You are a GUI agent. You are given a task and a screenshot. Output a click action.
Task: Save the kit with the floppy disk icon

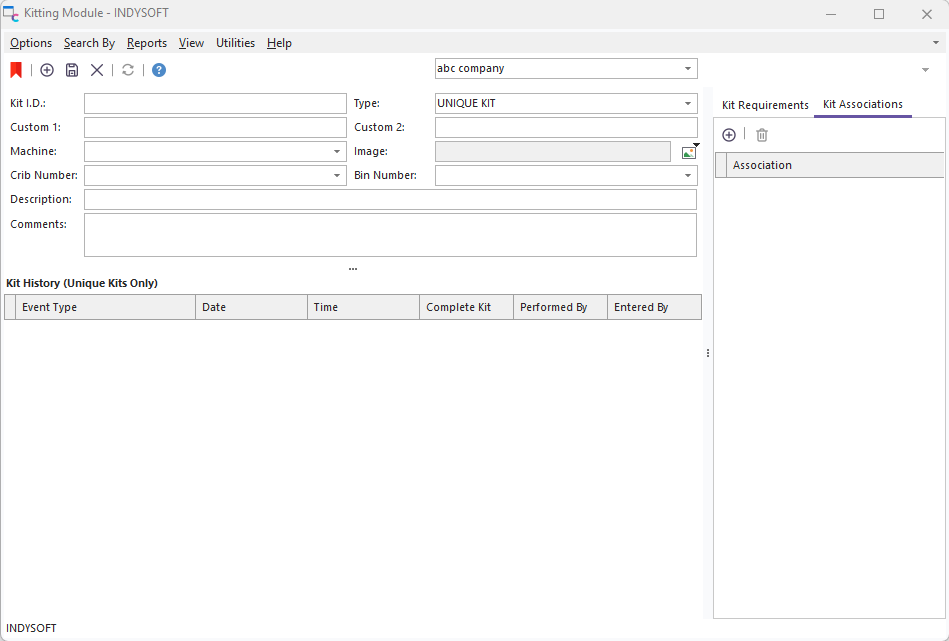coord(72,70)
